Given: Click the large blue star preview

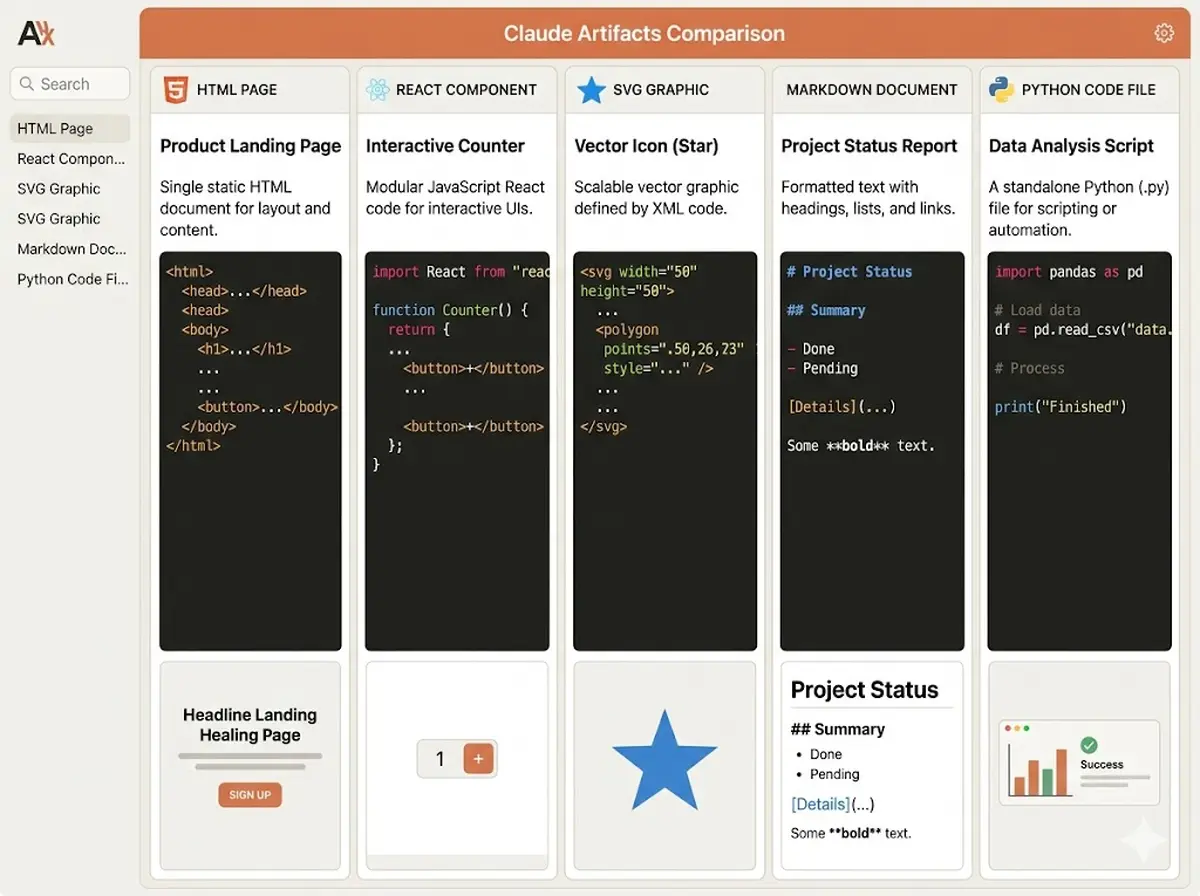Looking at the screenshot, I should 664,760.
